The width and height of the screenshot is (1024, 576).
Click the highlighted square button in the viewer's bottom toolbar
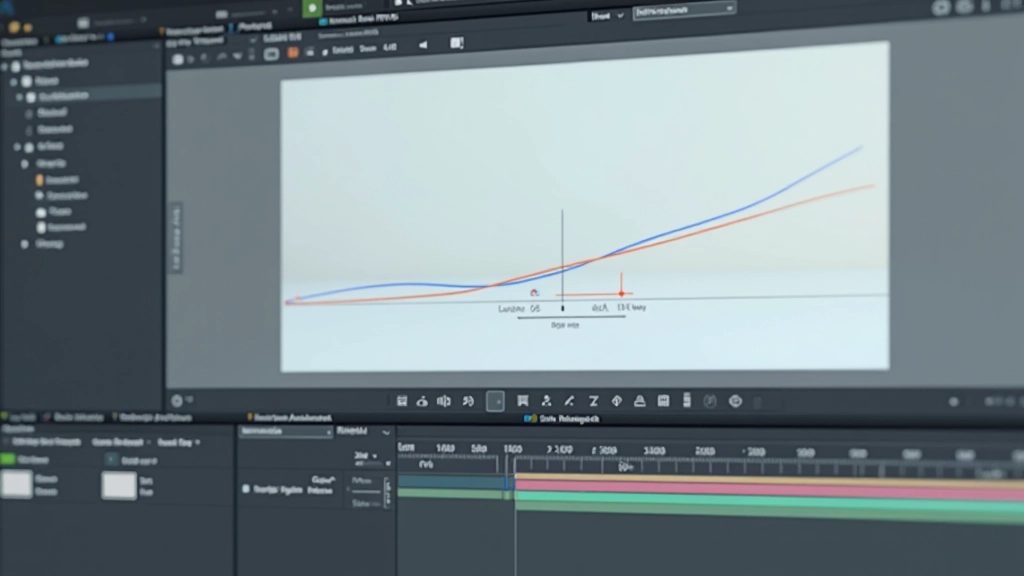tap(495, 401)
